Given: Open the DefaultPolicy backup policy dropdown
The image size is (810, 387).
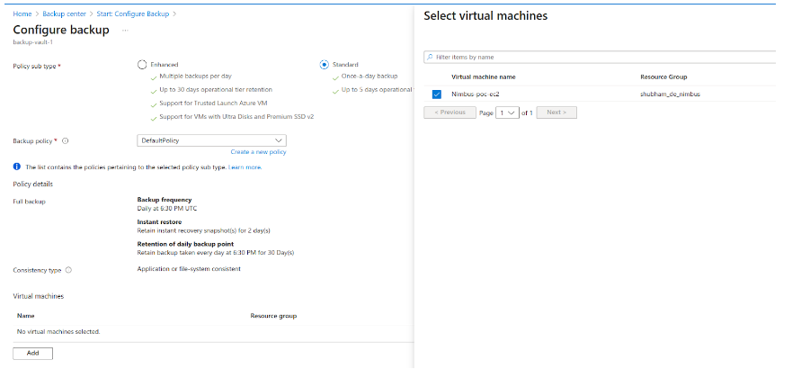Looking at the screenshot, I should [x=211, y=141].
